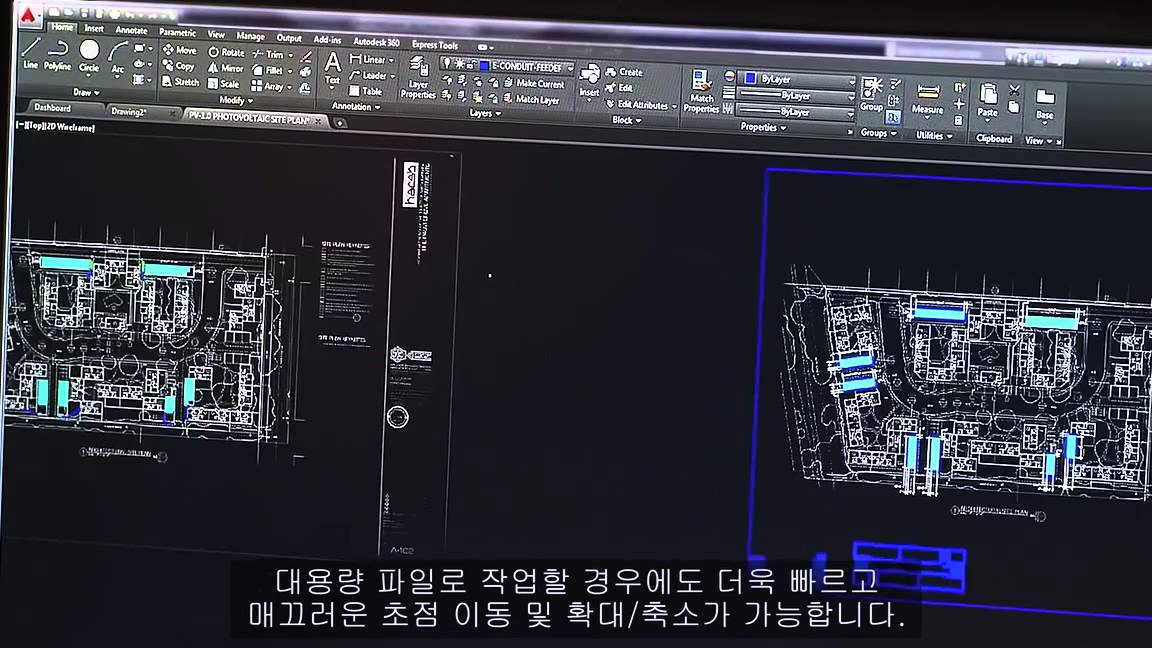Insert a Table from Annotation panel
Viewport: 1152px width, 648px height.
pos(365,91)
